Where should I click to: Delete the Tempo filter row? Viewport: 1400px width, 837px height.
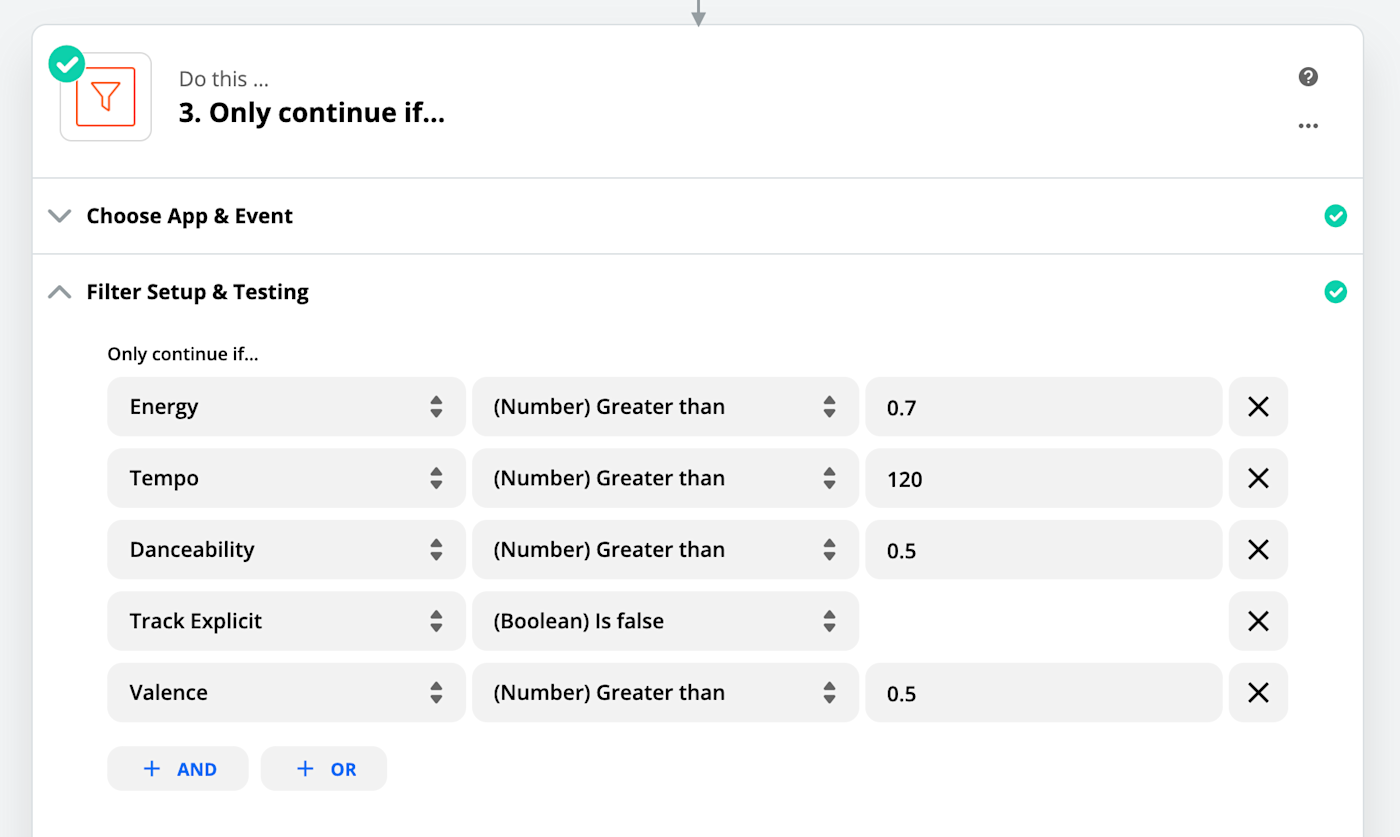[x=1258, y=478]
